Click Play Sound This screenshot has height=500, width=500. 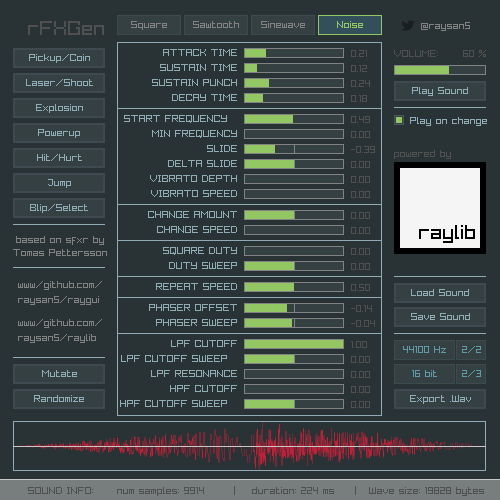[440, 91]
